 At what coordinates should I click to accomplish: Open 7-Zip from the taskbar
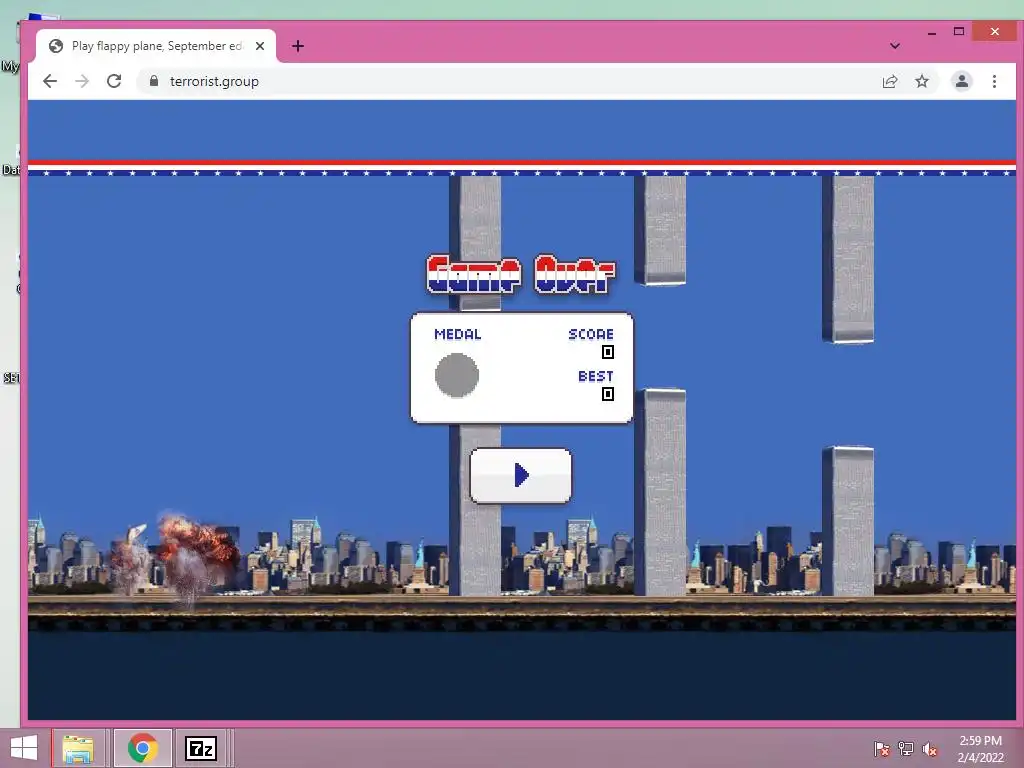click(200, 748)
